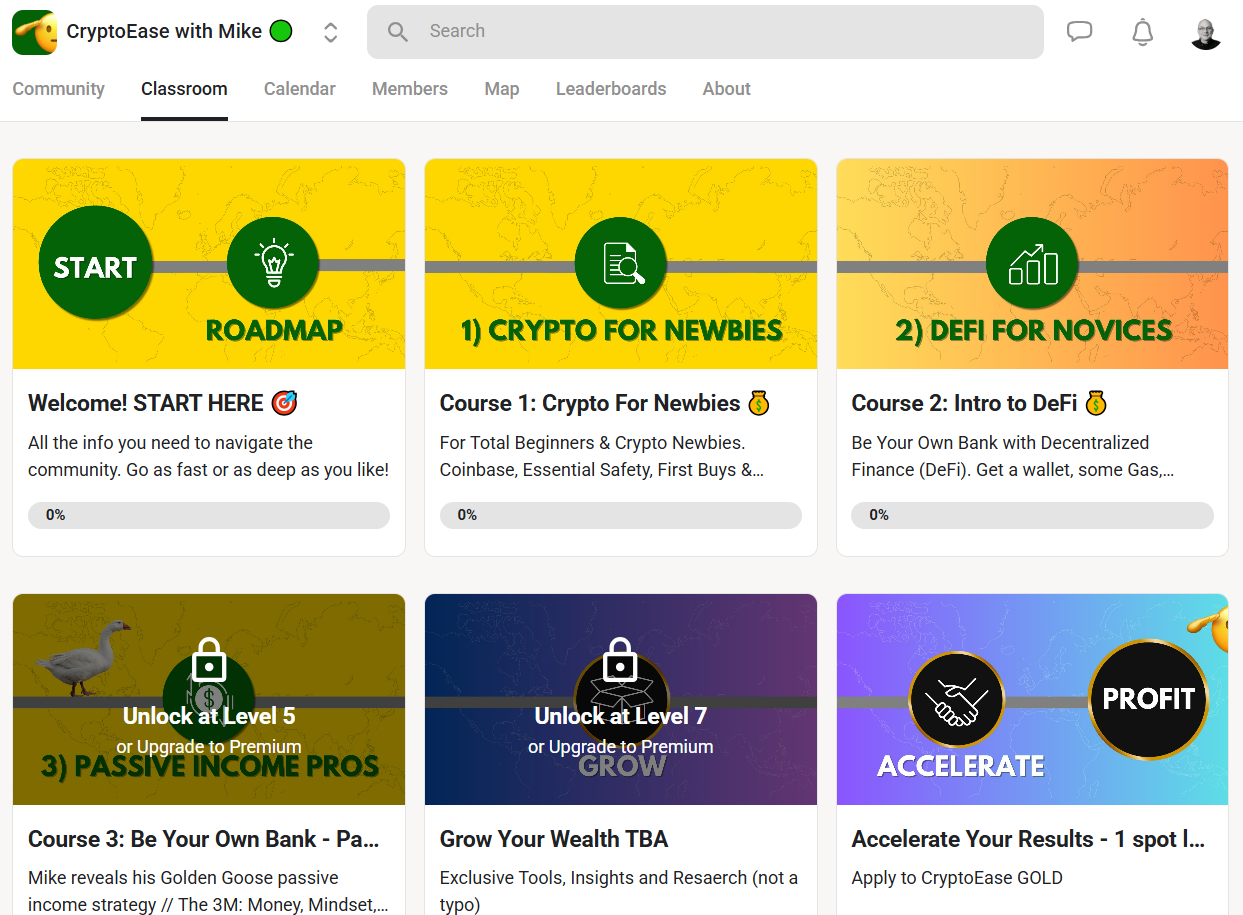This screenshot has height=915, width=1243.
Task: Click the lightbulb Roadmap icon
Action: (x=273, y=265)
